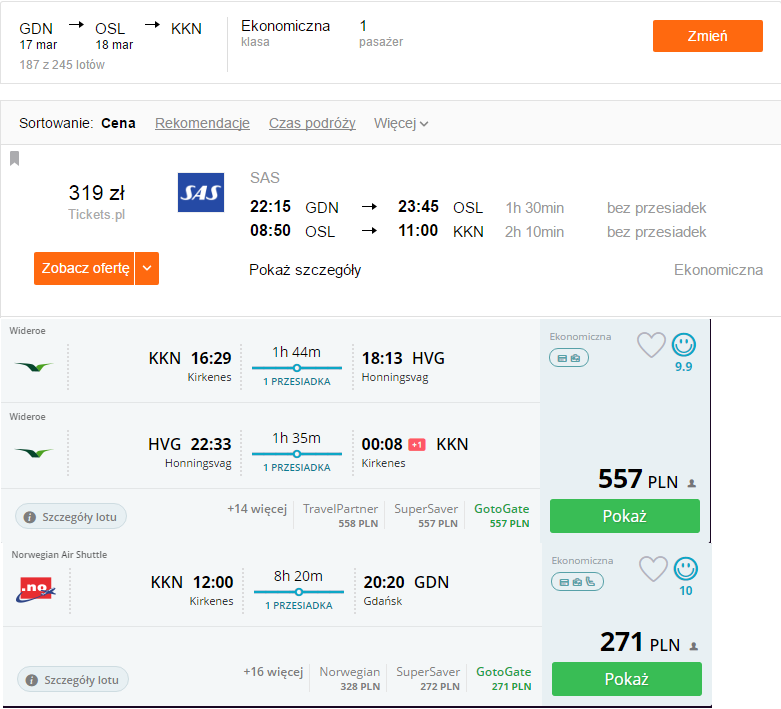Expand +14 więcej providers list
The height and width of the screenshot is (709, 781).
pos(257,509)
